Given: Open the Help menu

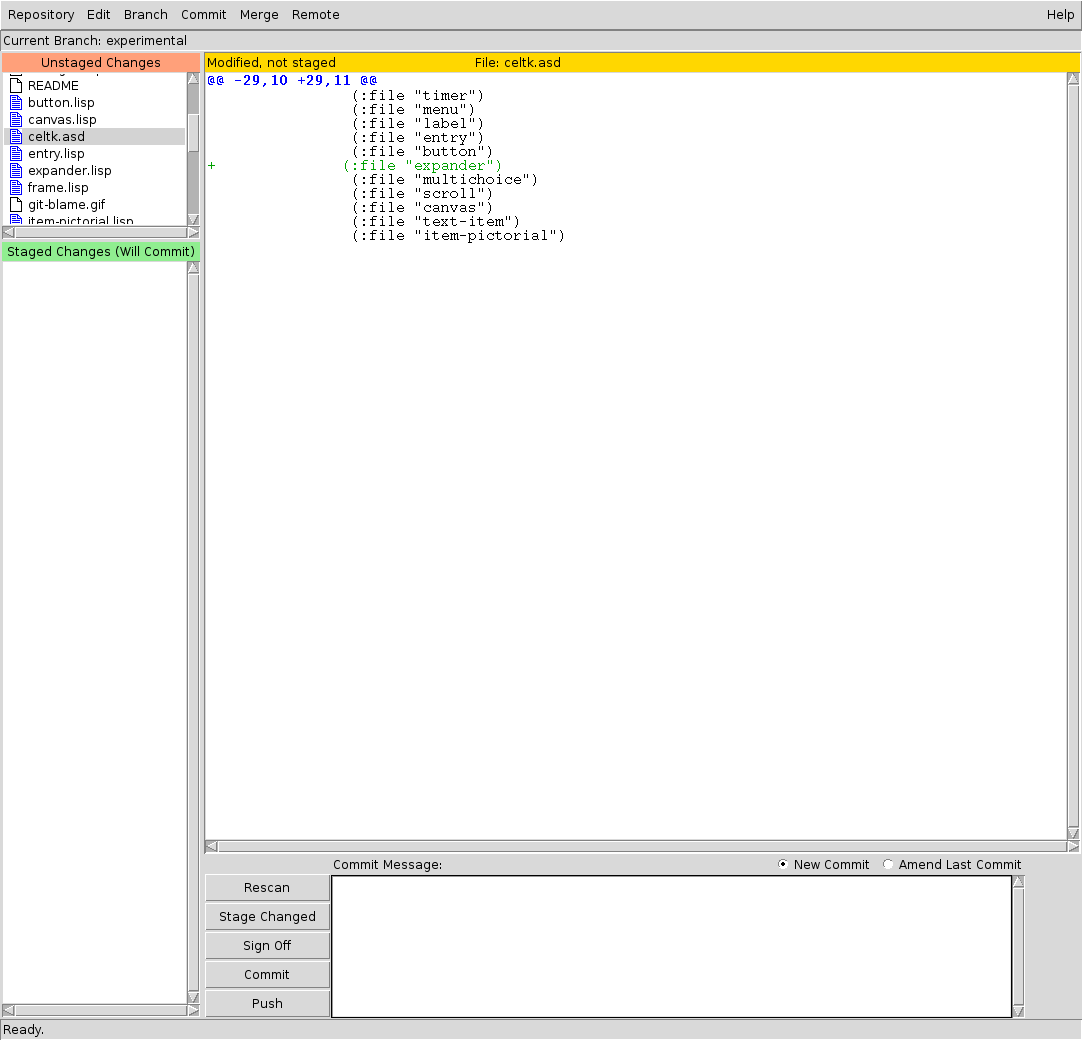Looking at the screenshot, I should point(1060,15).
